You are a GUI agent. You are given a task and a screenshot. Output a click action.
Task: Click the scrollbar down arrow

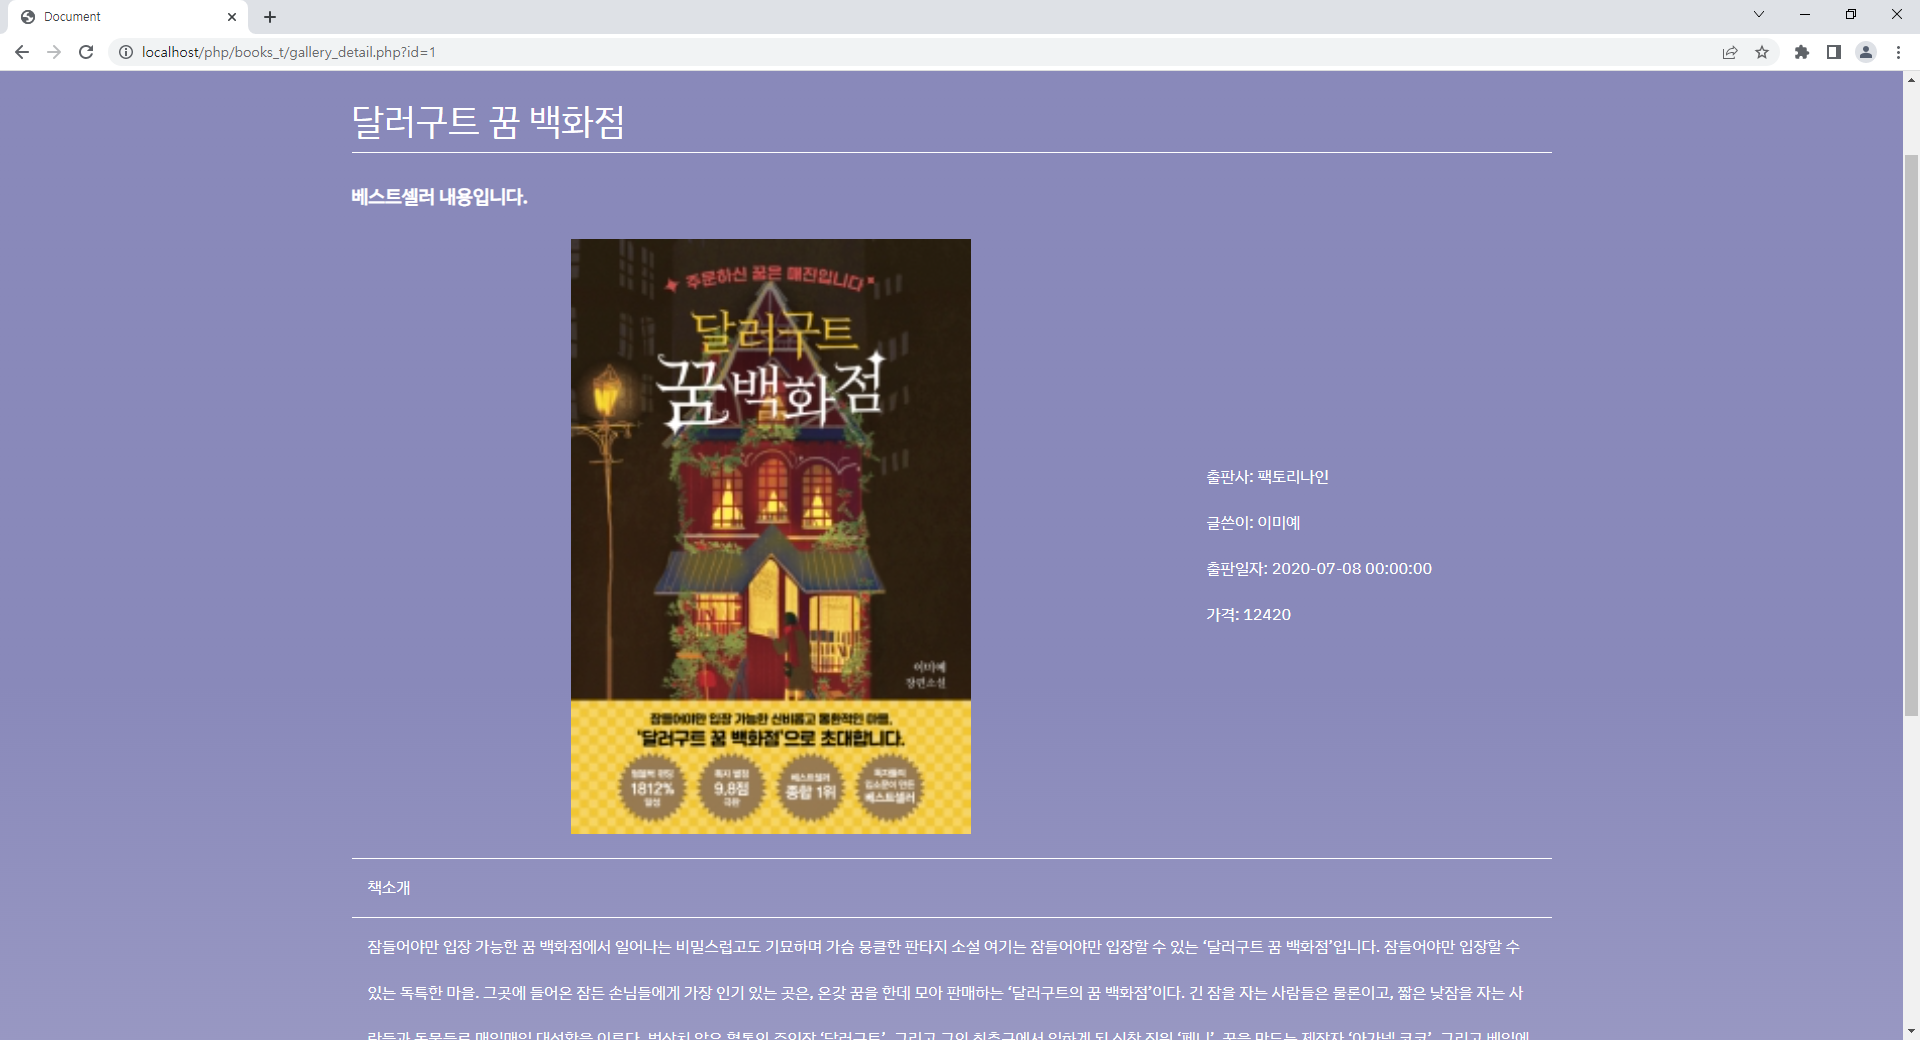click(x=1911, y=1031)
